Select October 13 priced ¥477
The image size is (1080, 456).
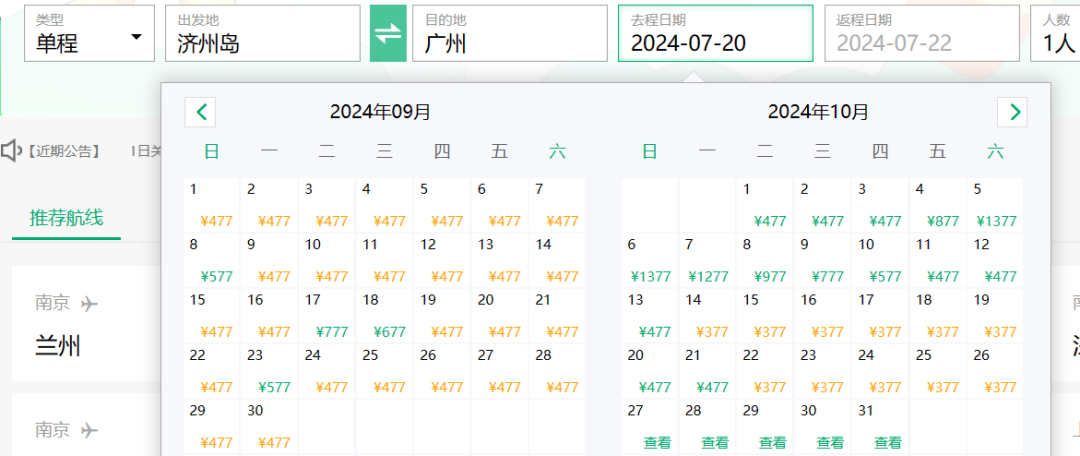(x=650, y=316)
